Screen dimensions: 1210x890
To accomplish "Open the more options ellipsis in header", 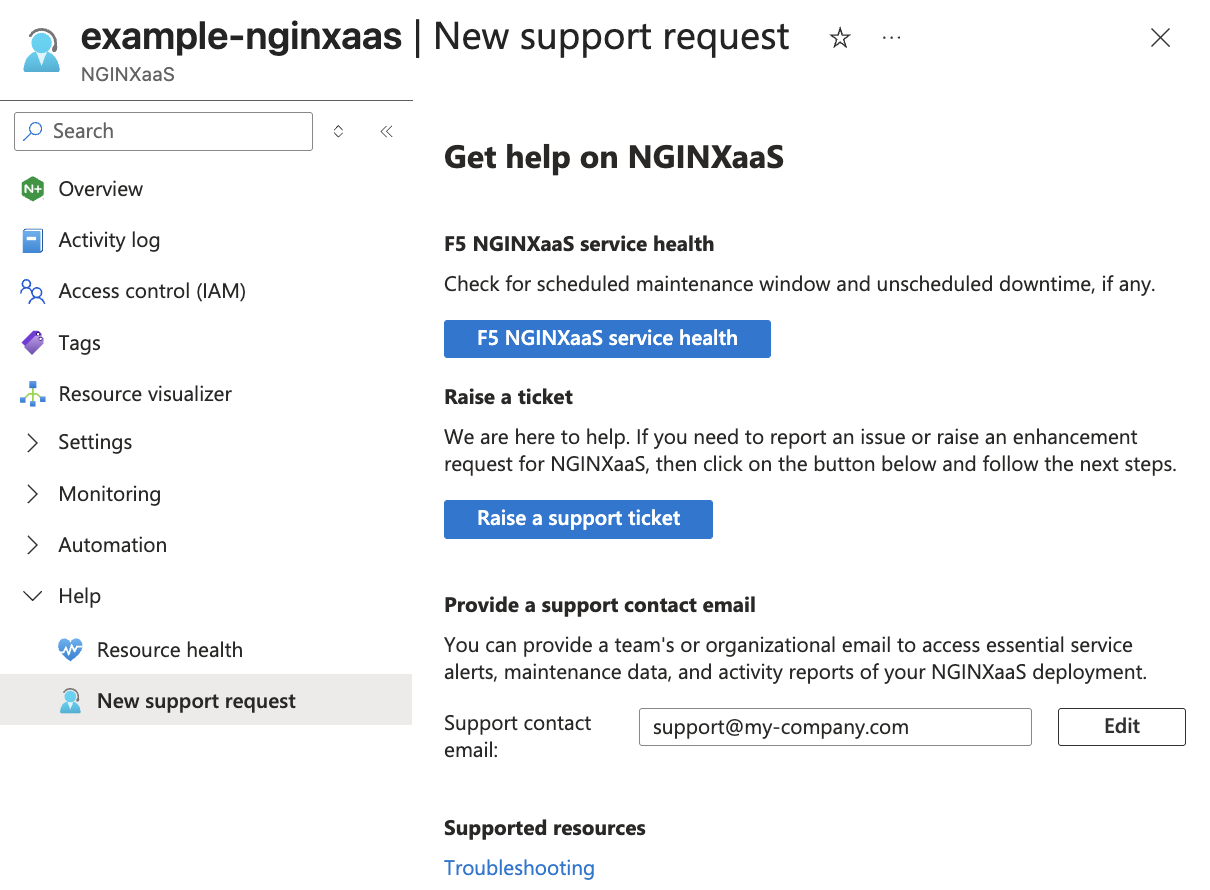I will click(892, 38).
